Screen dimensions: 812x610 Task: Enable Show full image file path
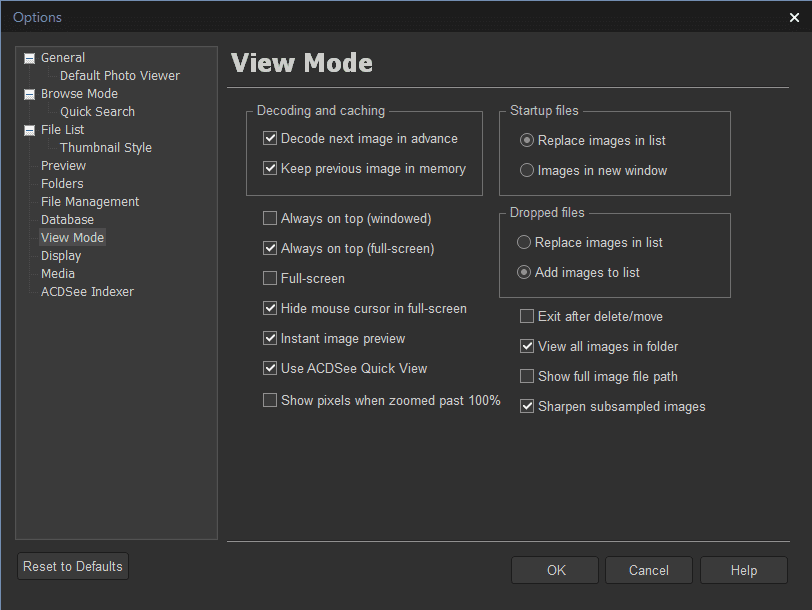pos(527,377)
